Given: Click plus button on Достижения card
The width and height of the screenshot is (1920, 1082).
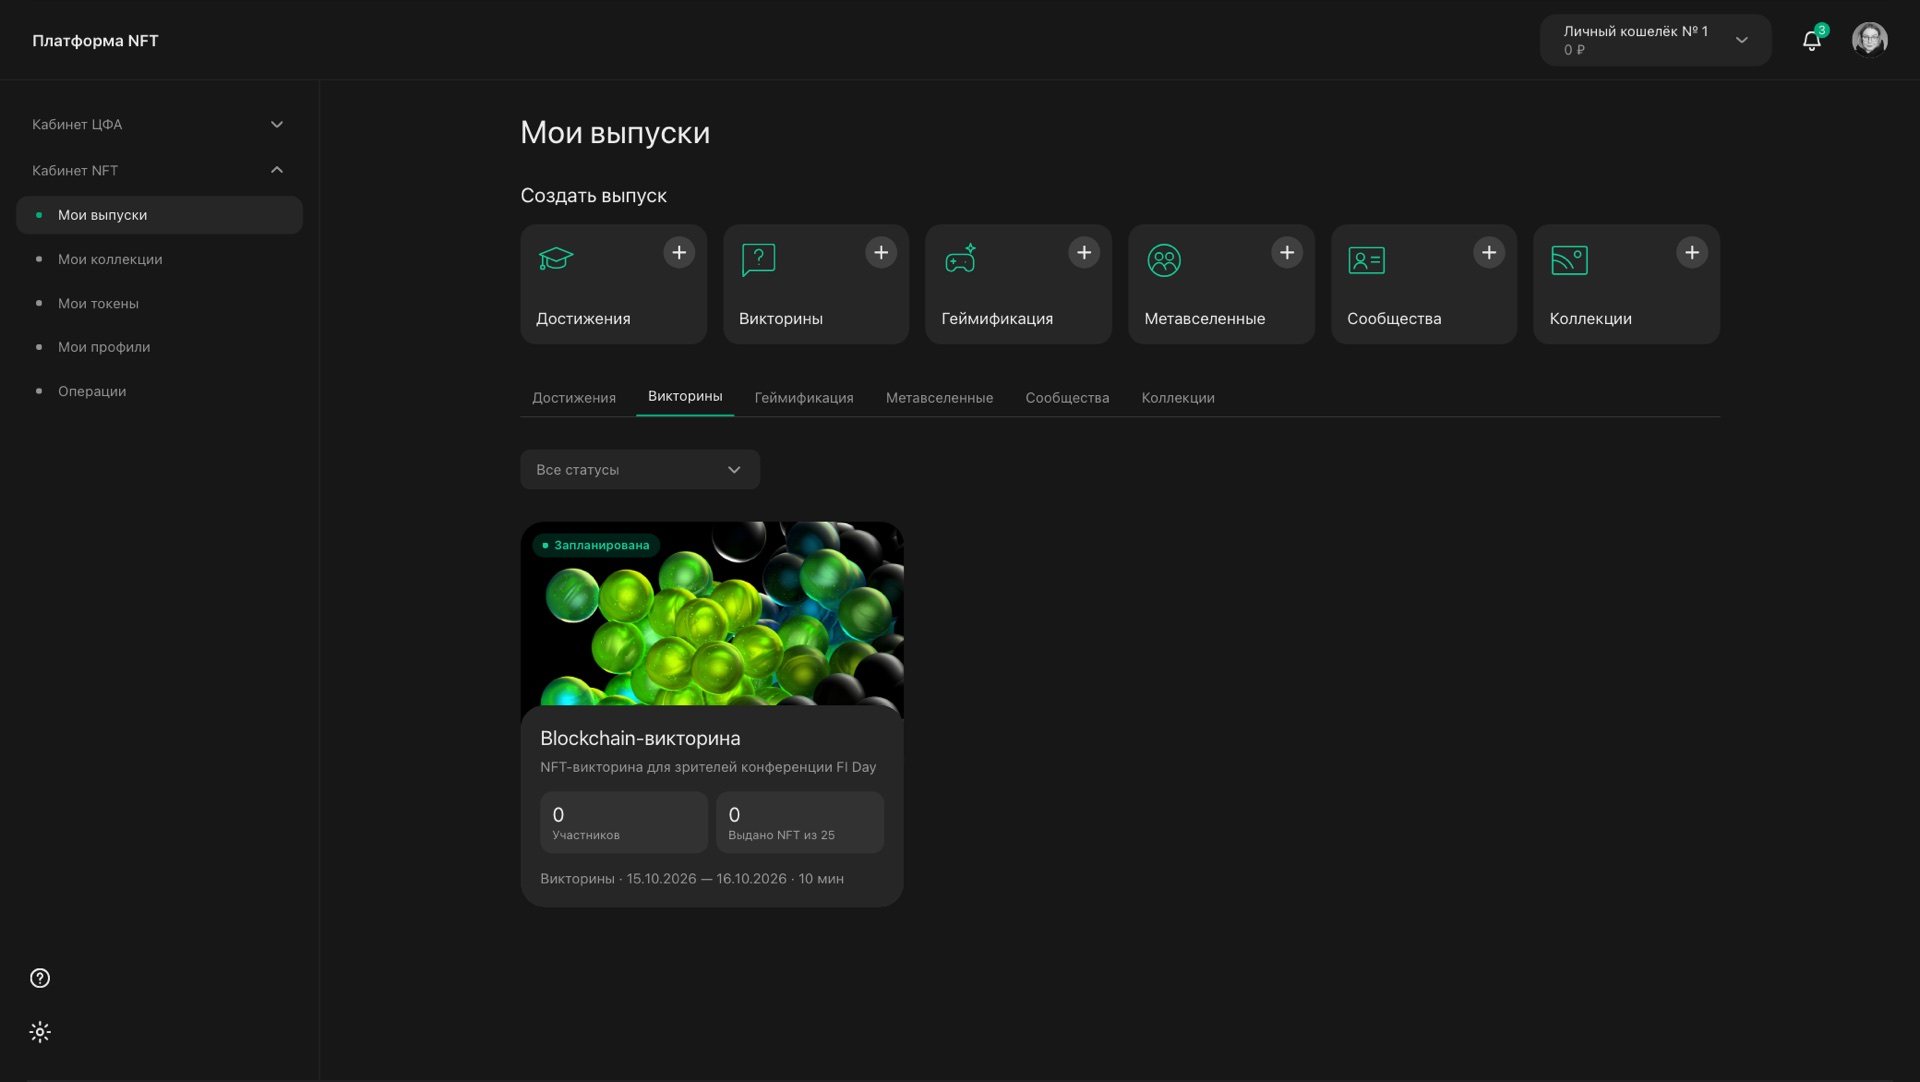Looking at the screenshot, I should coord(679,253).
